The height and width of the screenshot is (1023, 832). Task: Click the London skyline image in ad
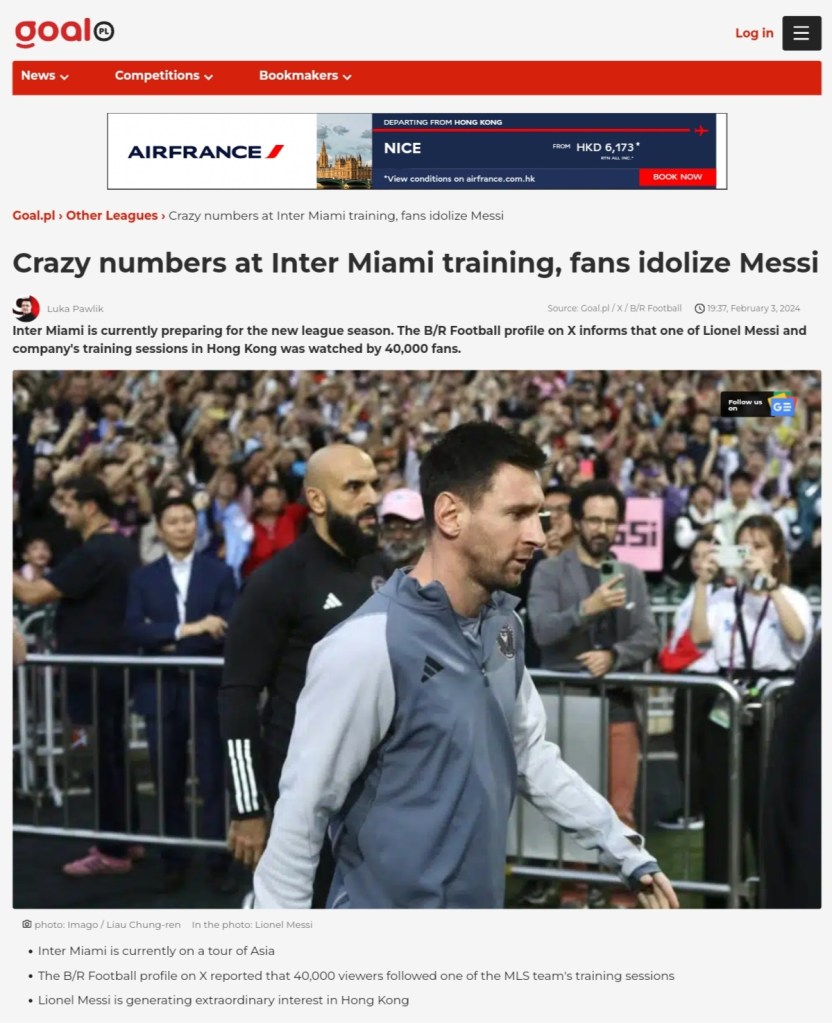click(344, 151)
